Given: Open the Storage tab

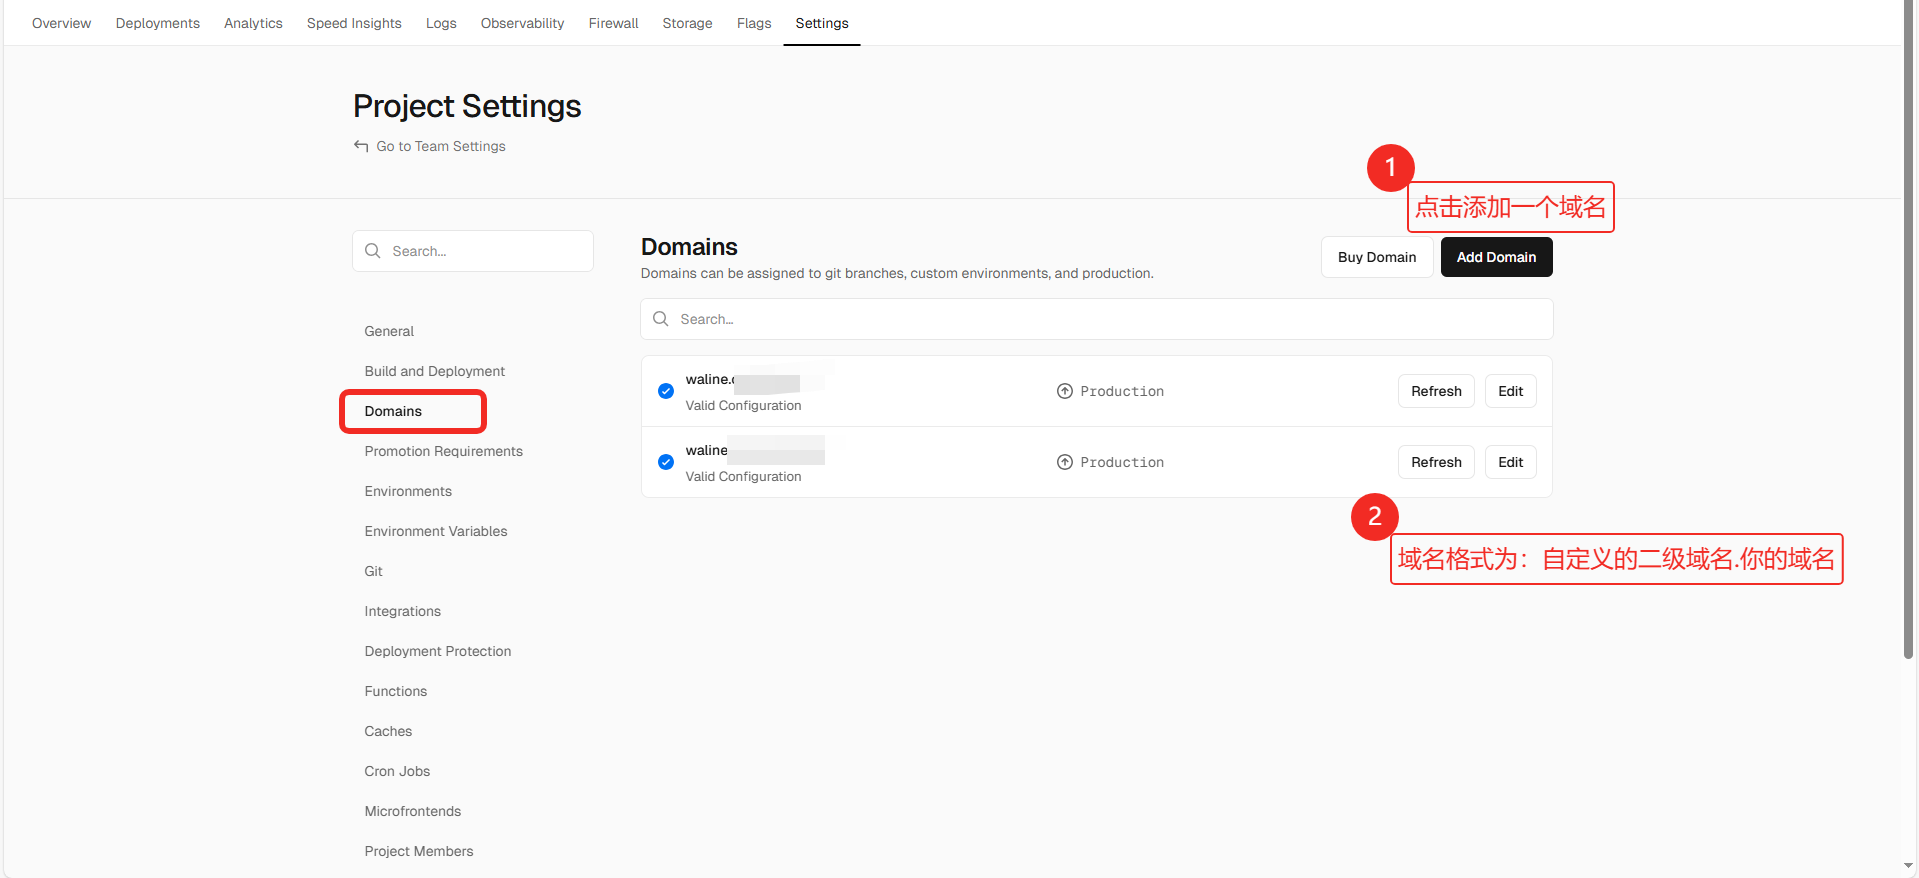Looking at the screenshot, I should pyautogui.click(x=687, y=23).
